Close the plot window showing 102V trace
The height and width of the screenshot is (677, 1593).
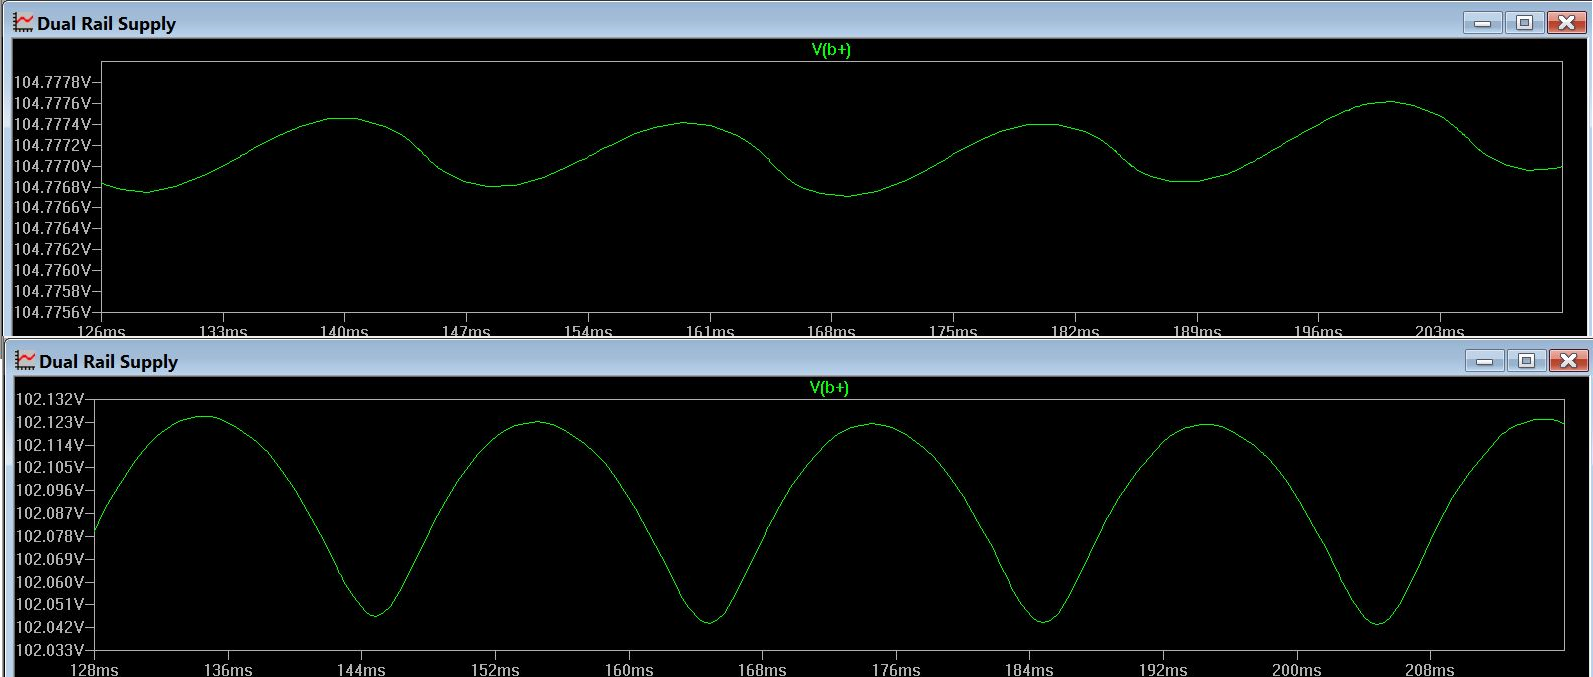[1568, 361]
